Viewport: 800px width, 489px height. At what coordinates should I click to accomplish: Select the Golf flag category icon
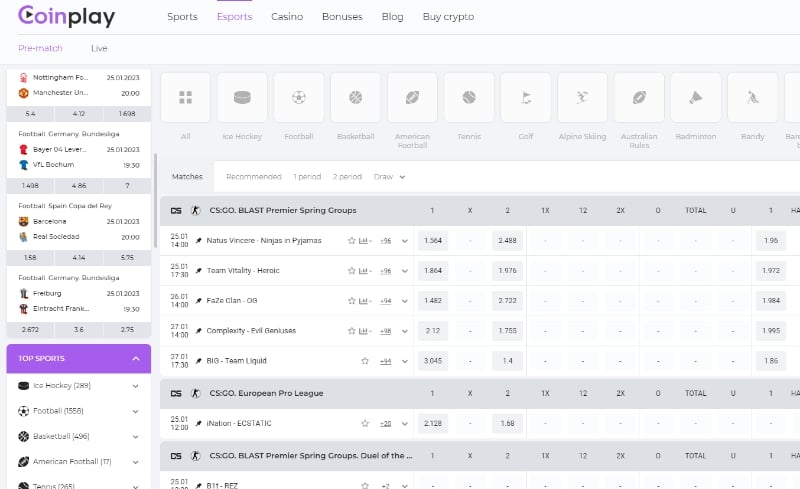(x=526, y=97)
